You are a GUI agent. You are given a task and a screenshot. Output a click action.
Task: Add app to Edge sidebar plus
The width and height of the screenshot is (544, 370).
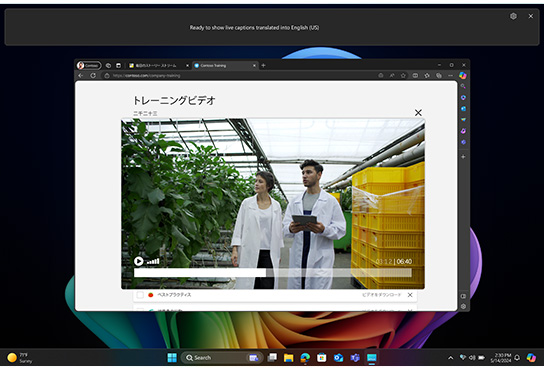click(x=463, y=157)
